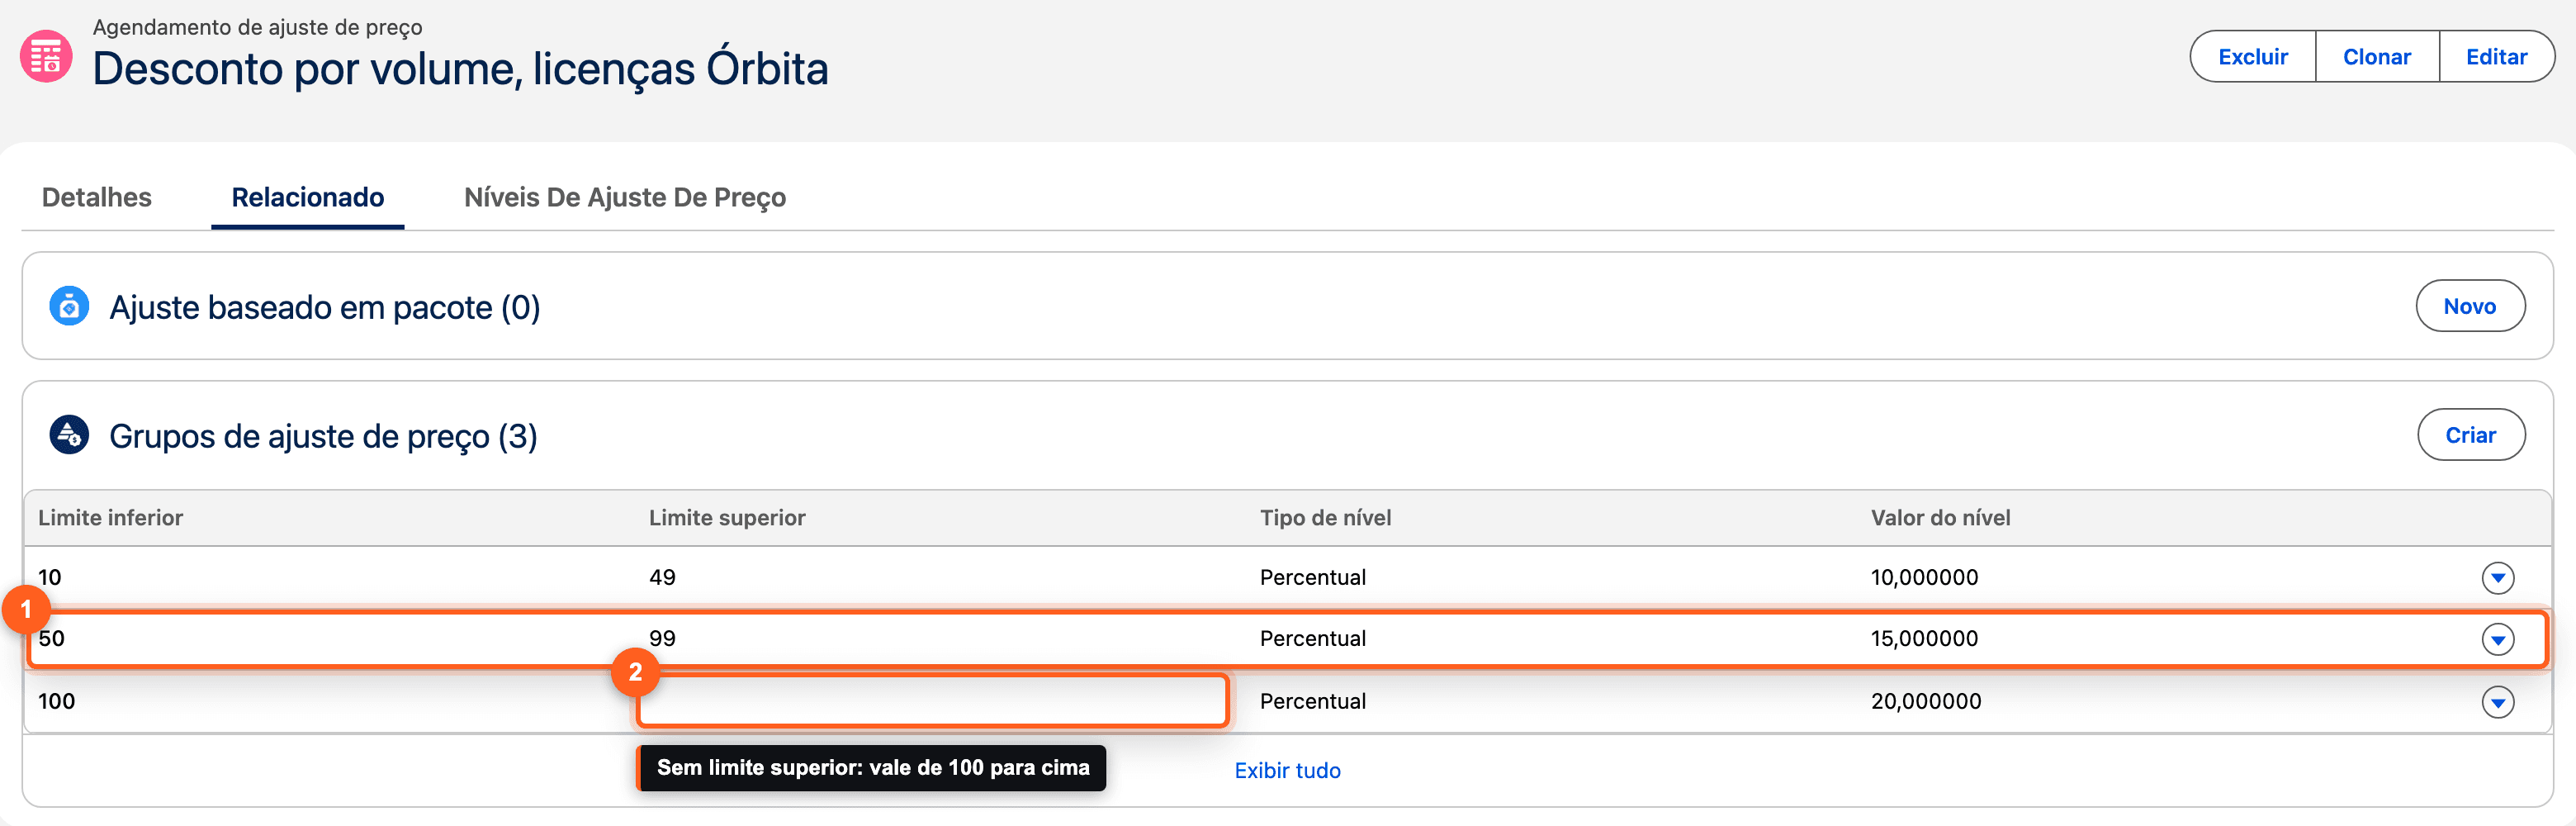Click the Ajuste baseado em pacote icon
2576x826 pixels.
[69, 306]
